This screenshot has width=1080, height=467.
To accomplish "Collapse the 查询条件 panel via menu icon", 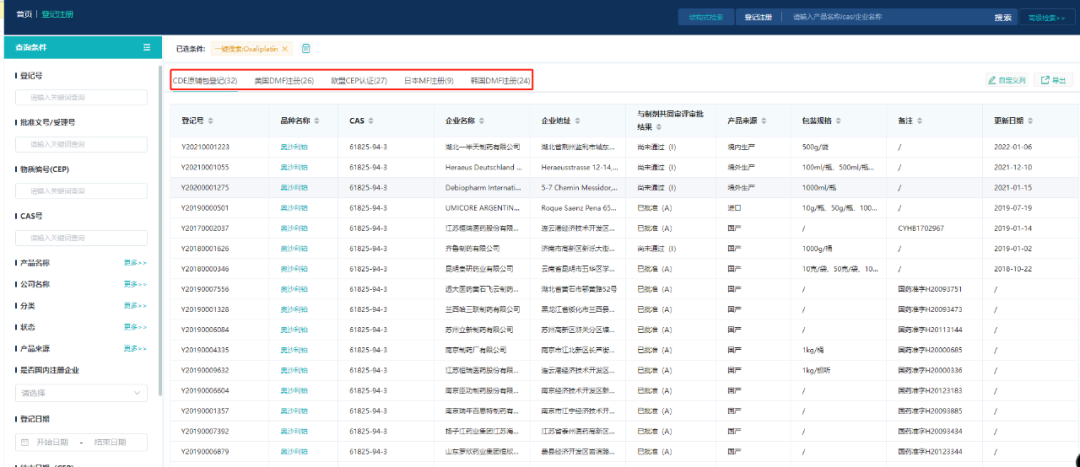I will 147,47.
